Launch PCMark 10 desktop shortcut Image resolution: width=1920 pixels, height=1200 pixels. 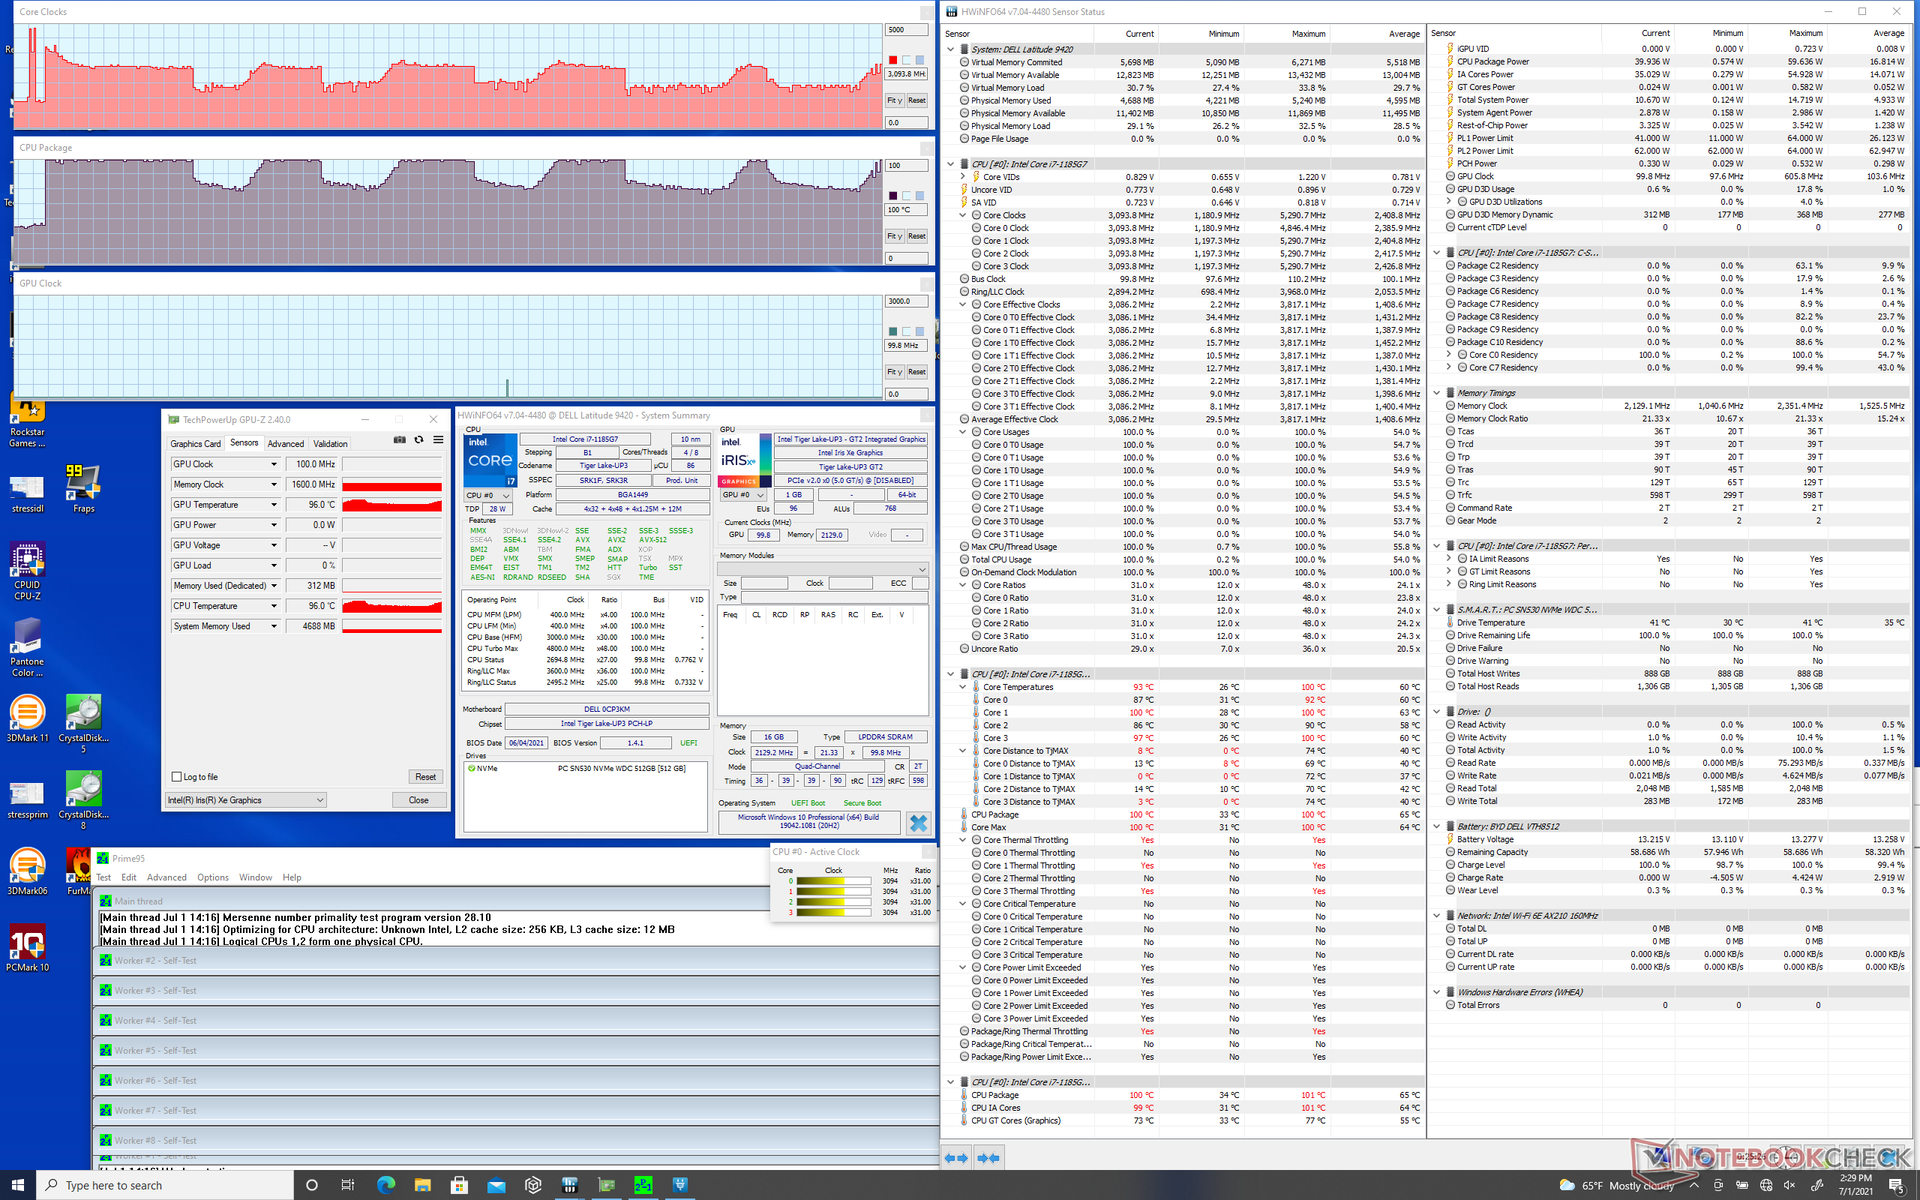[27, 948]
